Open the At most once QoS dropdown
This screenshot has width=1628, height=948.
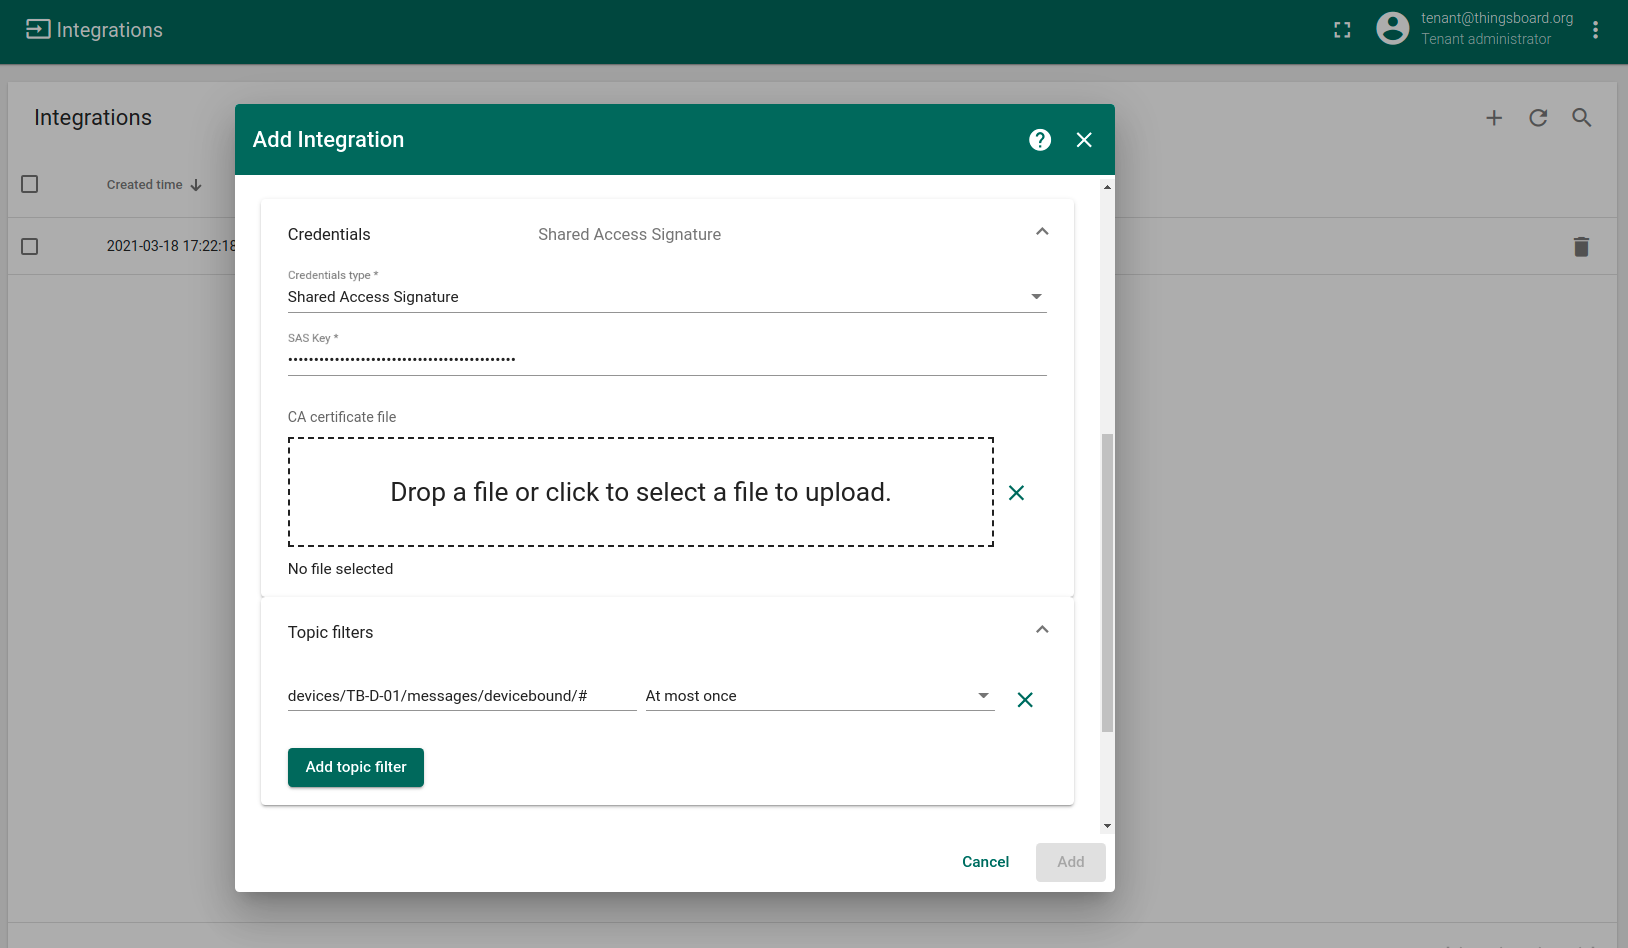click(820, 696)
